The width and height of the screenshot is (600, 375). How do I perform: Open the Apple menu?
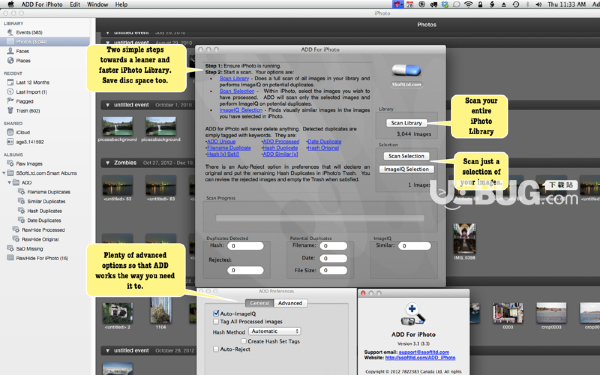(x=10, y=4)
